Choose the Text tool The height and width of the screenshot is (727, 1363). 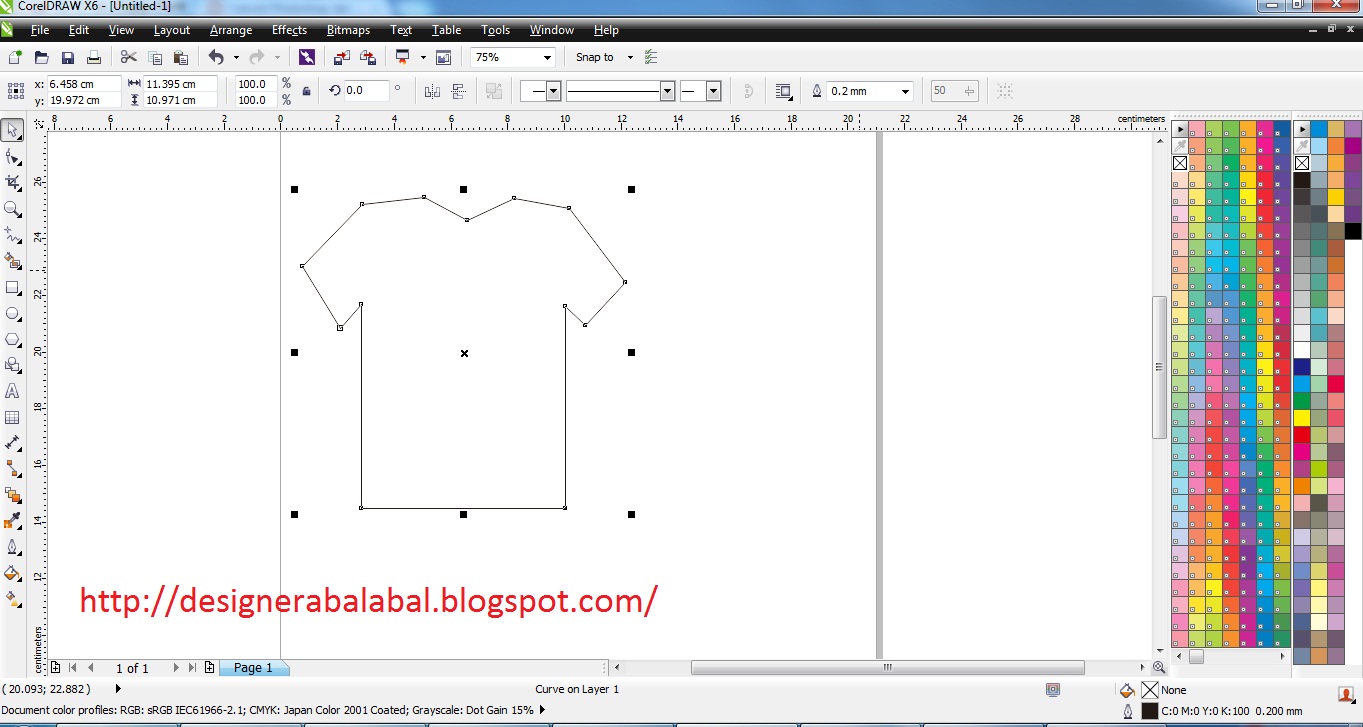tap(13, 391)
